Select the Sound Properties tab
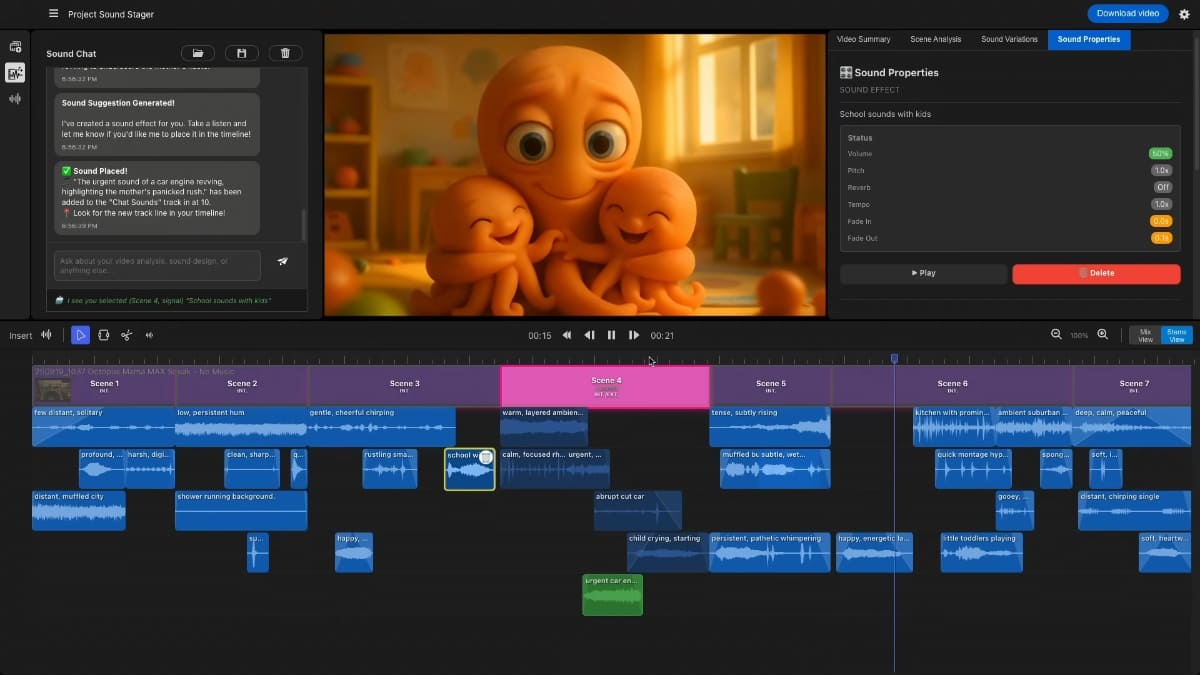The image size is (1200, 675). [x=1089, y=39]
